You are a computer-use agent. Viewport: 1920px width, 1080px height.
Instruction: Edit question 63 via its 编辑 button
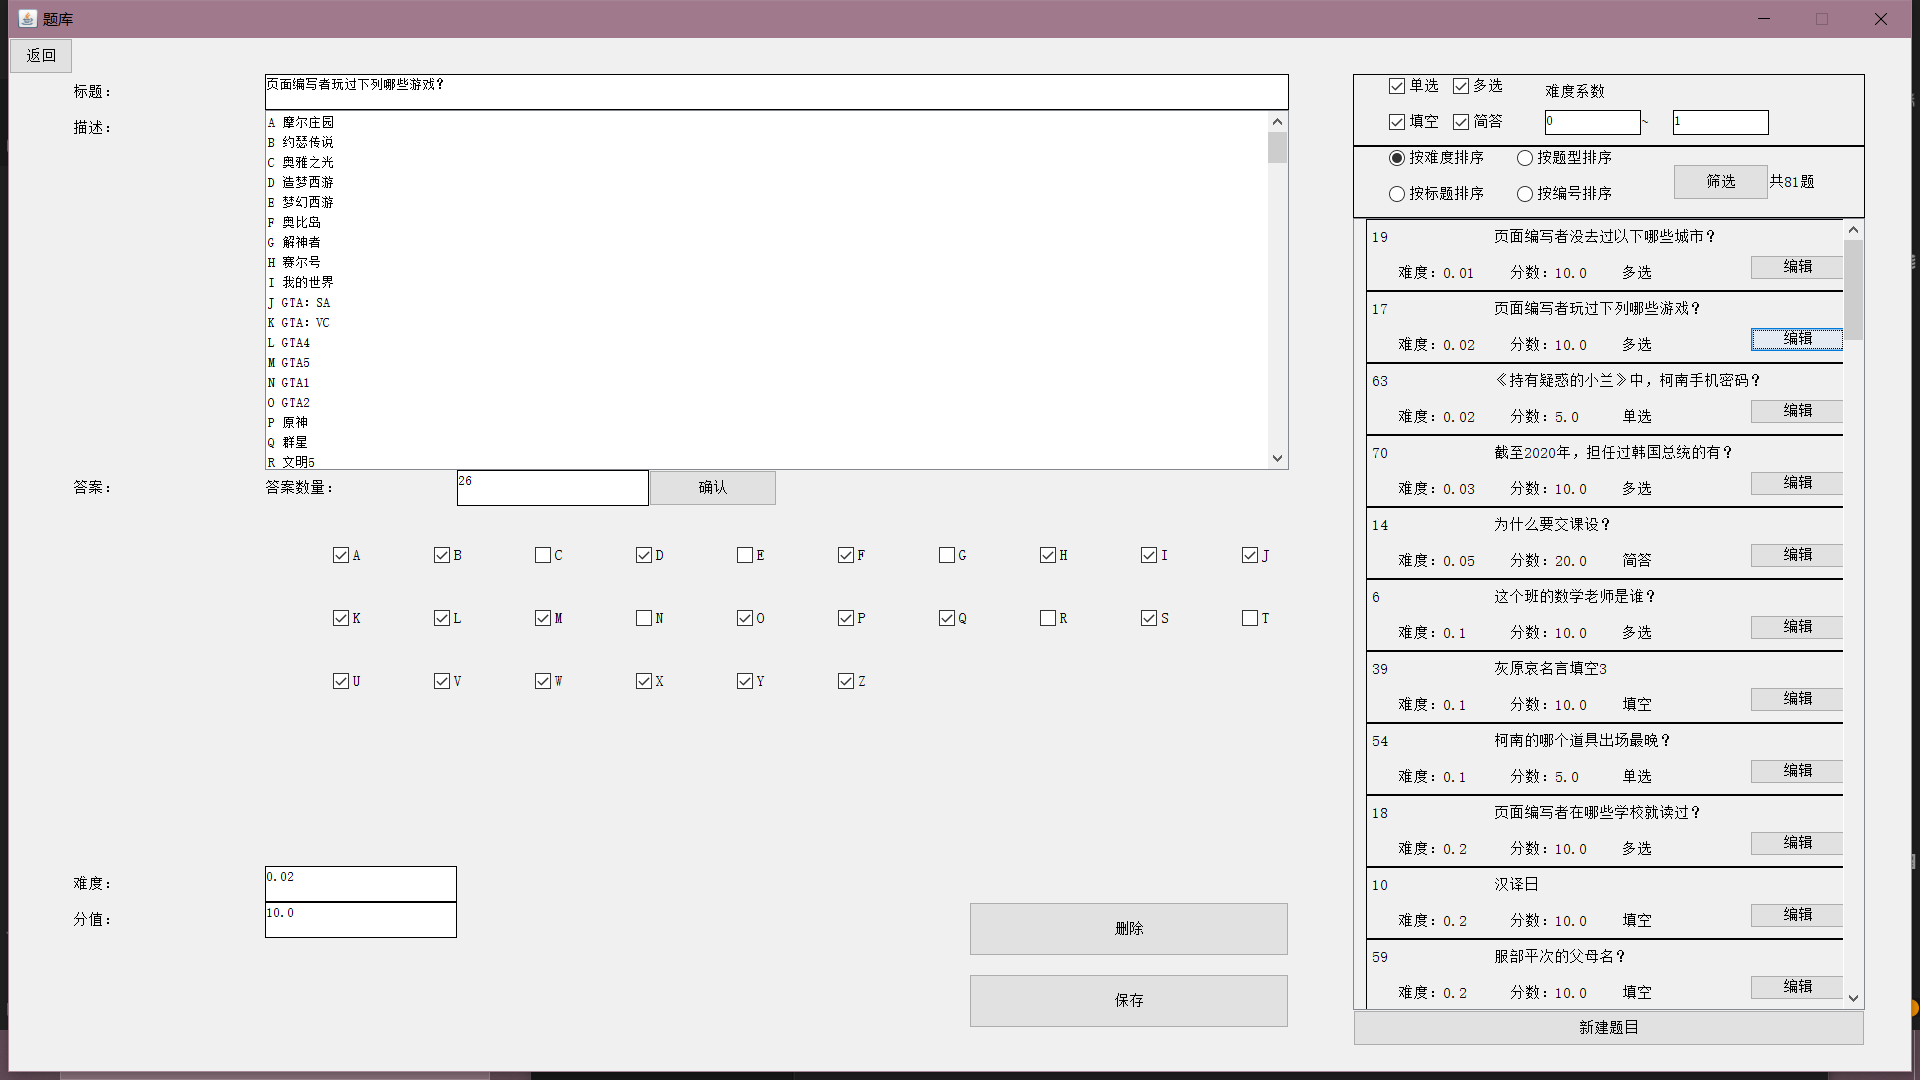pos(1796,411)
